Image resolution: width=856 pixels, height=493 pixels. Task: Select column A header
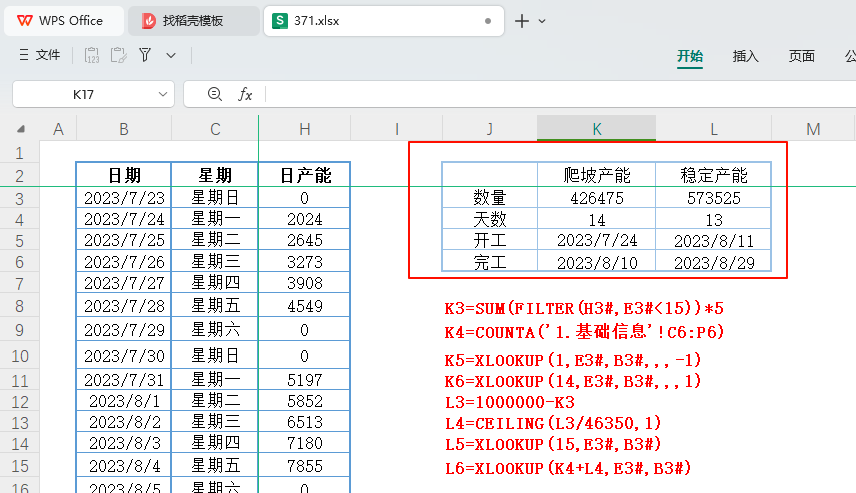point(58,129)
